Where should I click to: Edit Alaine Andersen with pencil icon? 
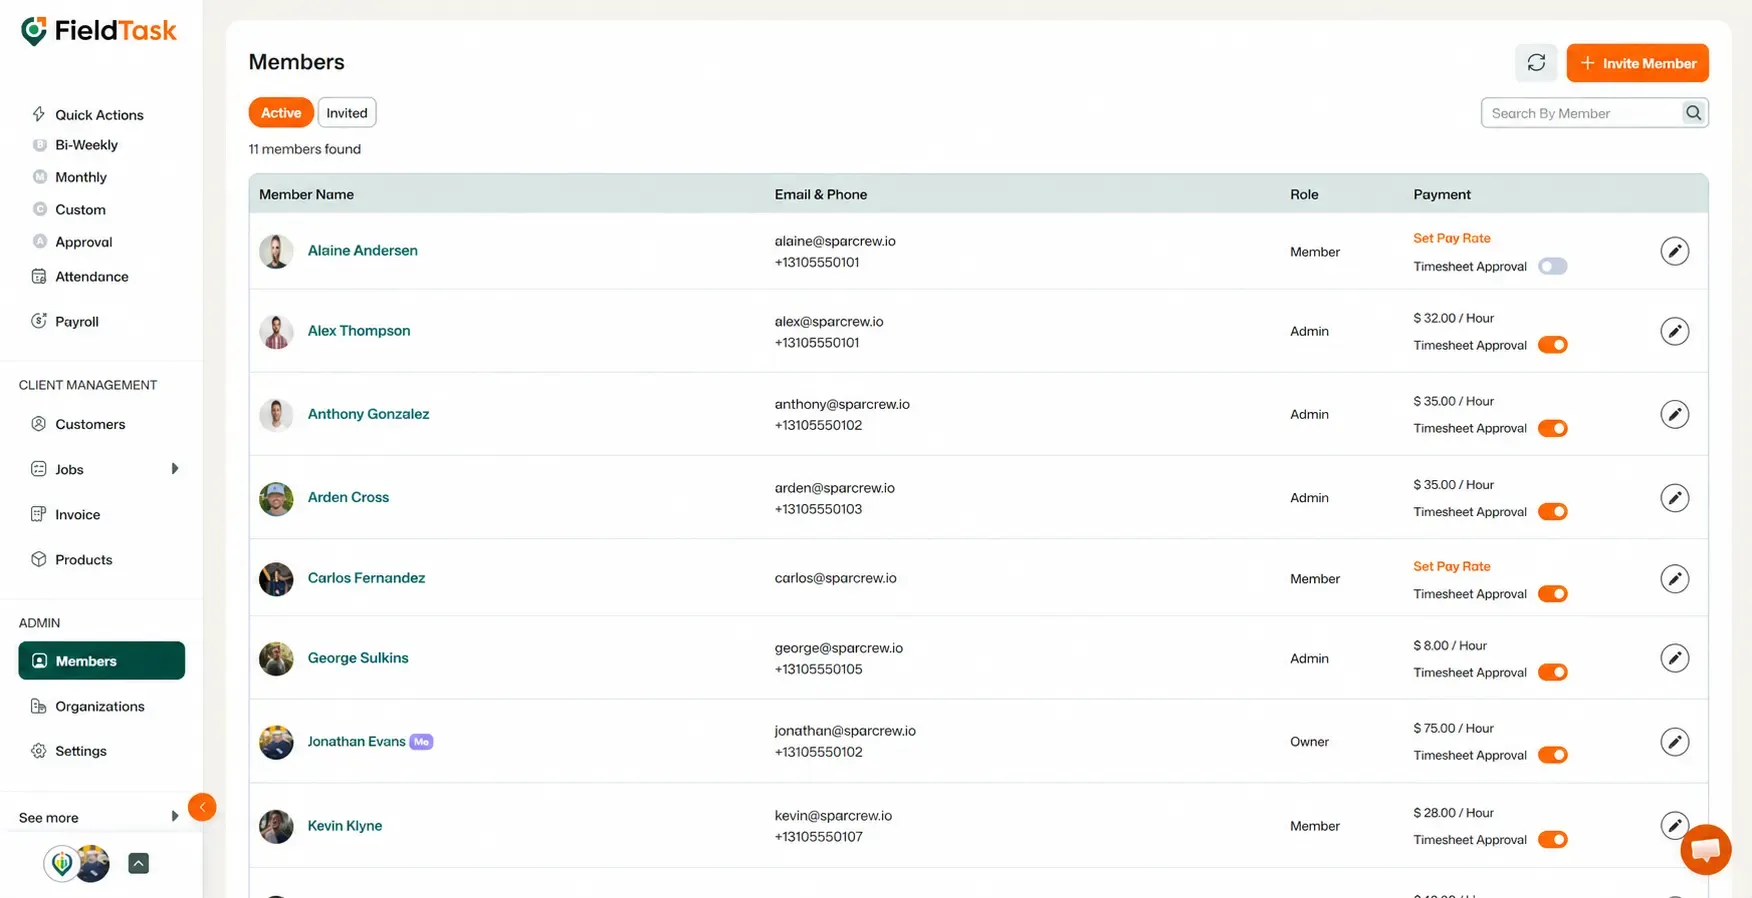pyautogui.click(x=1674, y=251)
